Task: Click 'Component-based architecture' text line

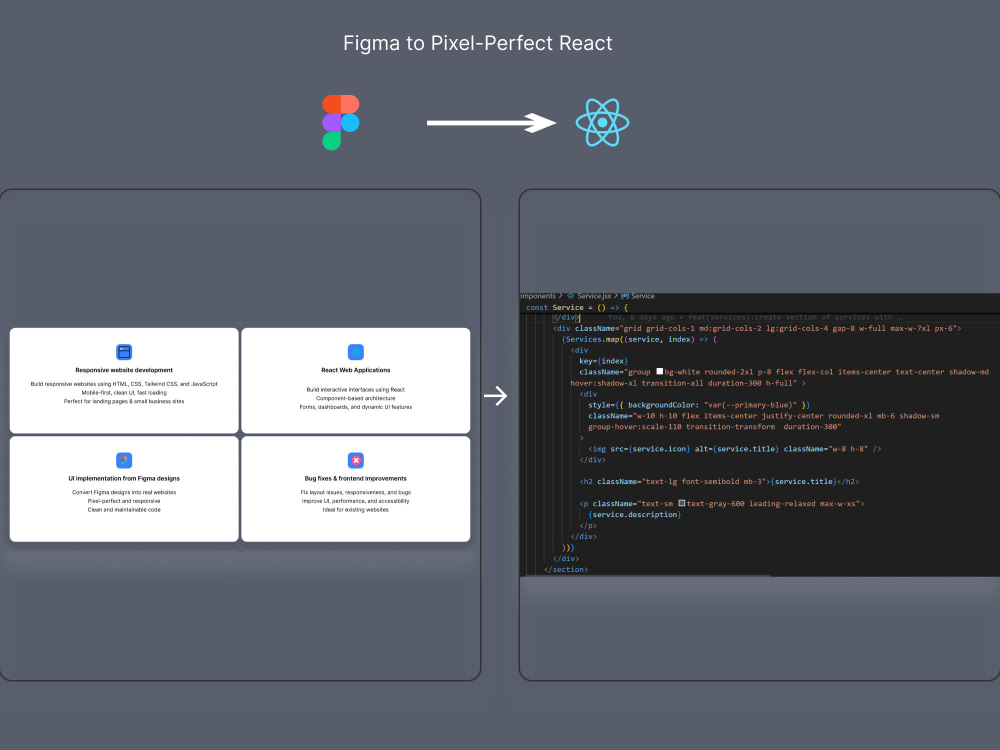Action: point(356,398)
